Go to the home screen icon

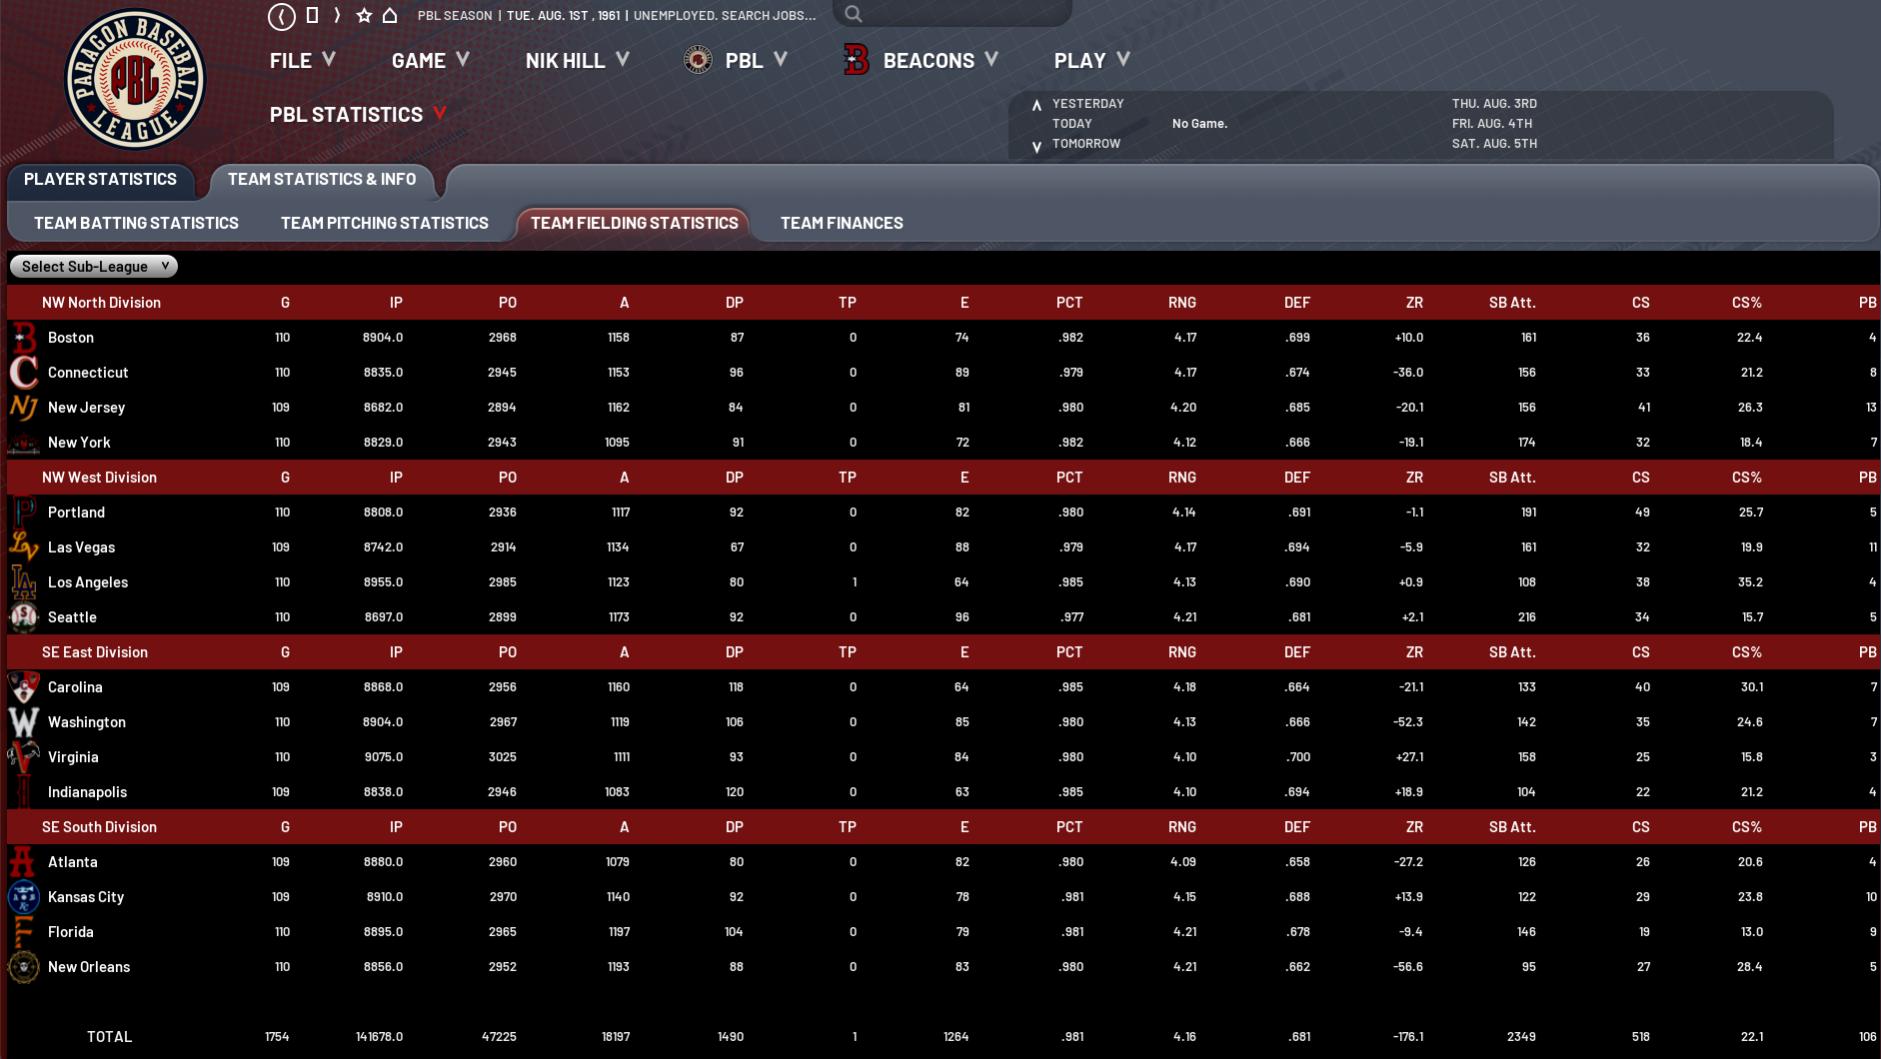[390, 16]
